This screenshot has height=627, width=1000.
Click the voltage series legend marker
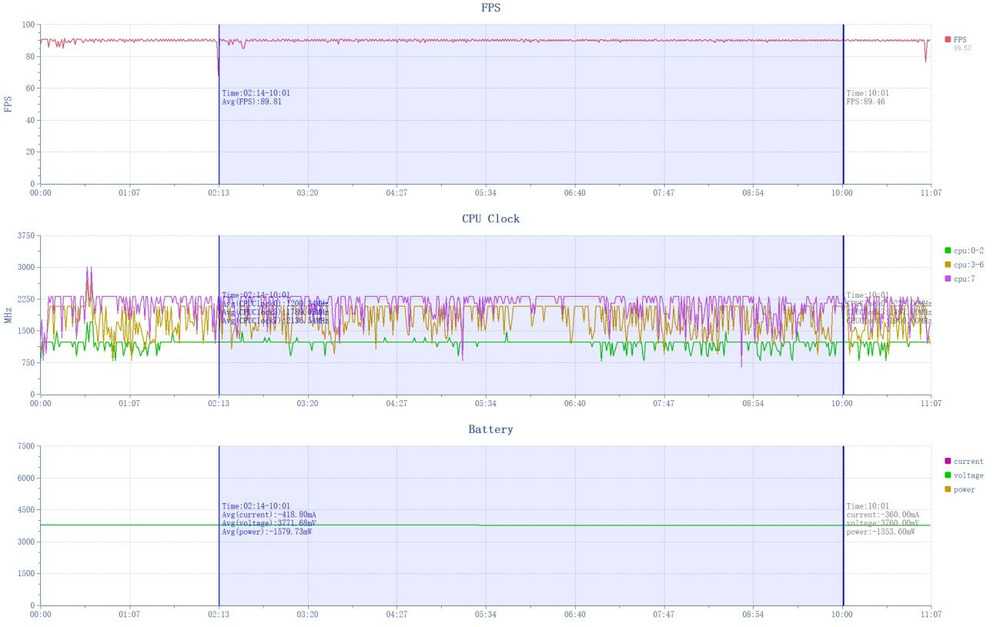point(948,475)
